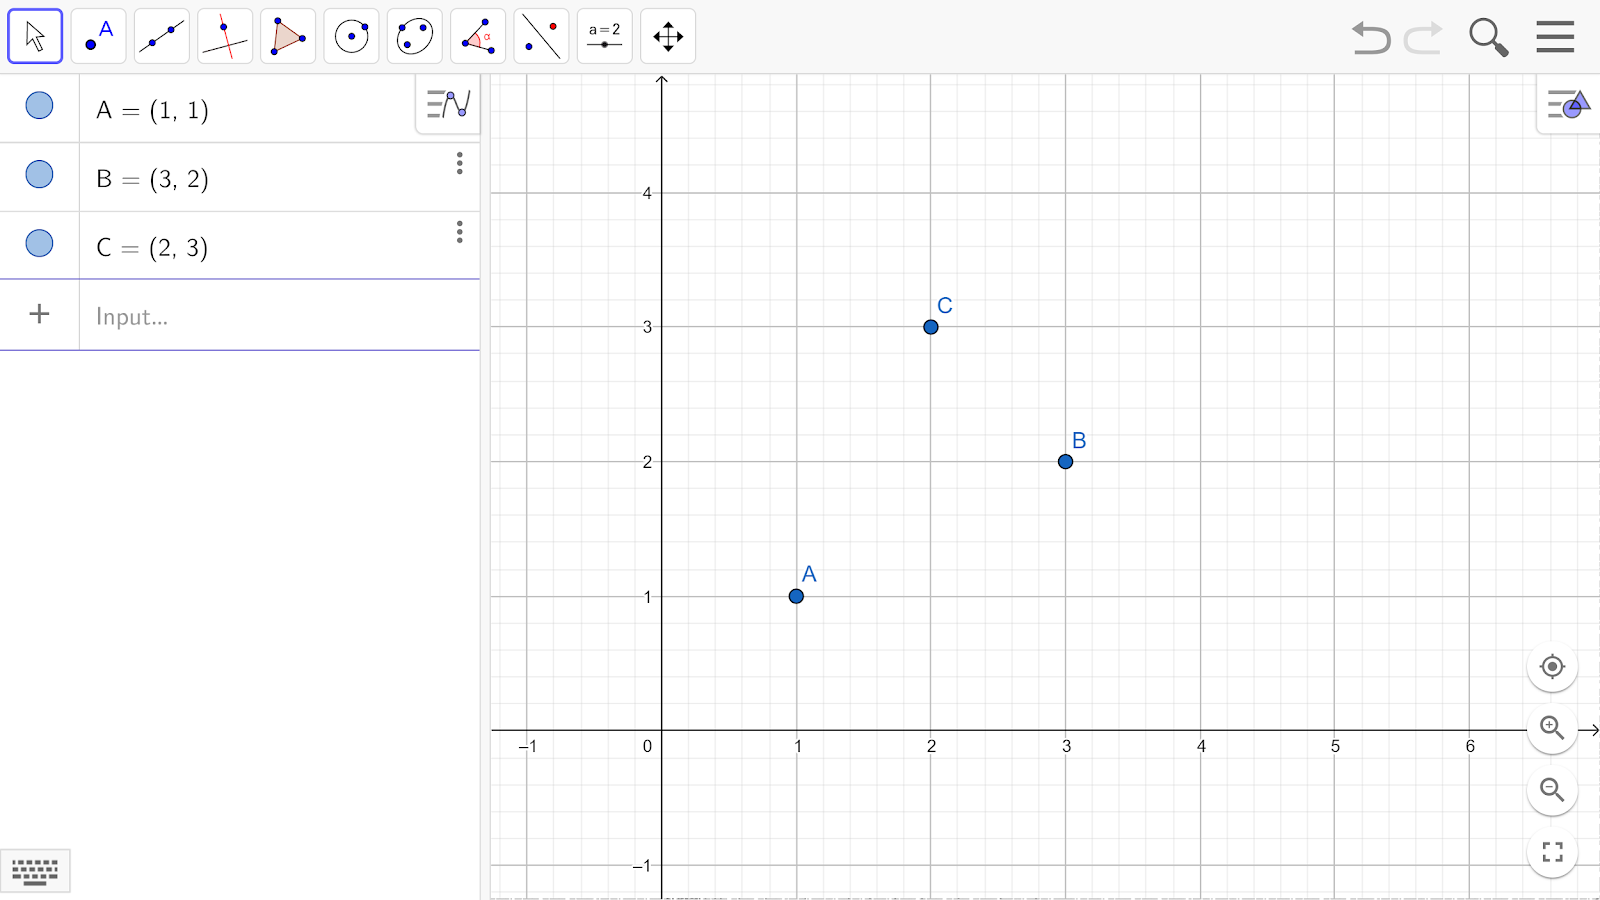Select the Move arrow tool
This screenshot has width=1600, height=900.
pyautogui.click(x=35, y=37)
